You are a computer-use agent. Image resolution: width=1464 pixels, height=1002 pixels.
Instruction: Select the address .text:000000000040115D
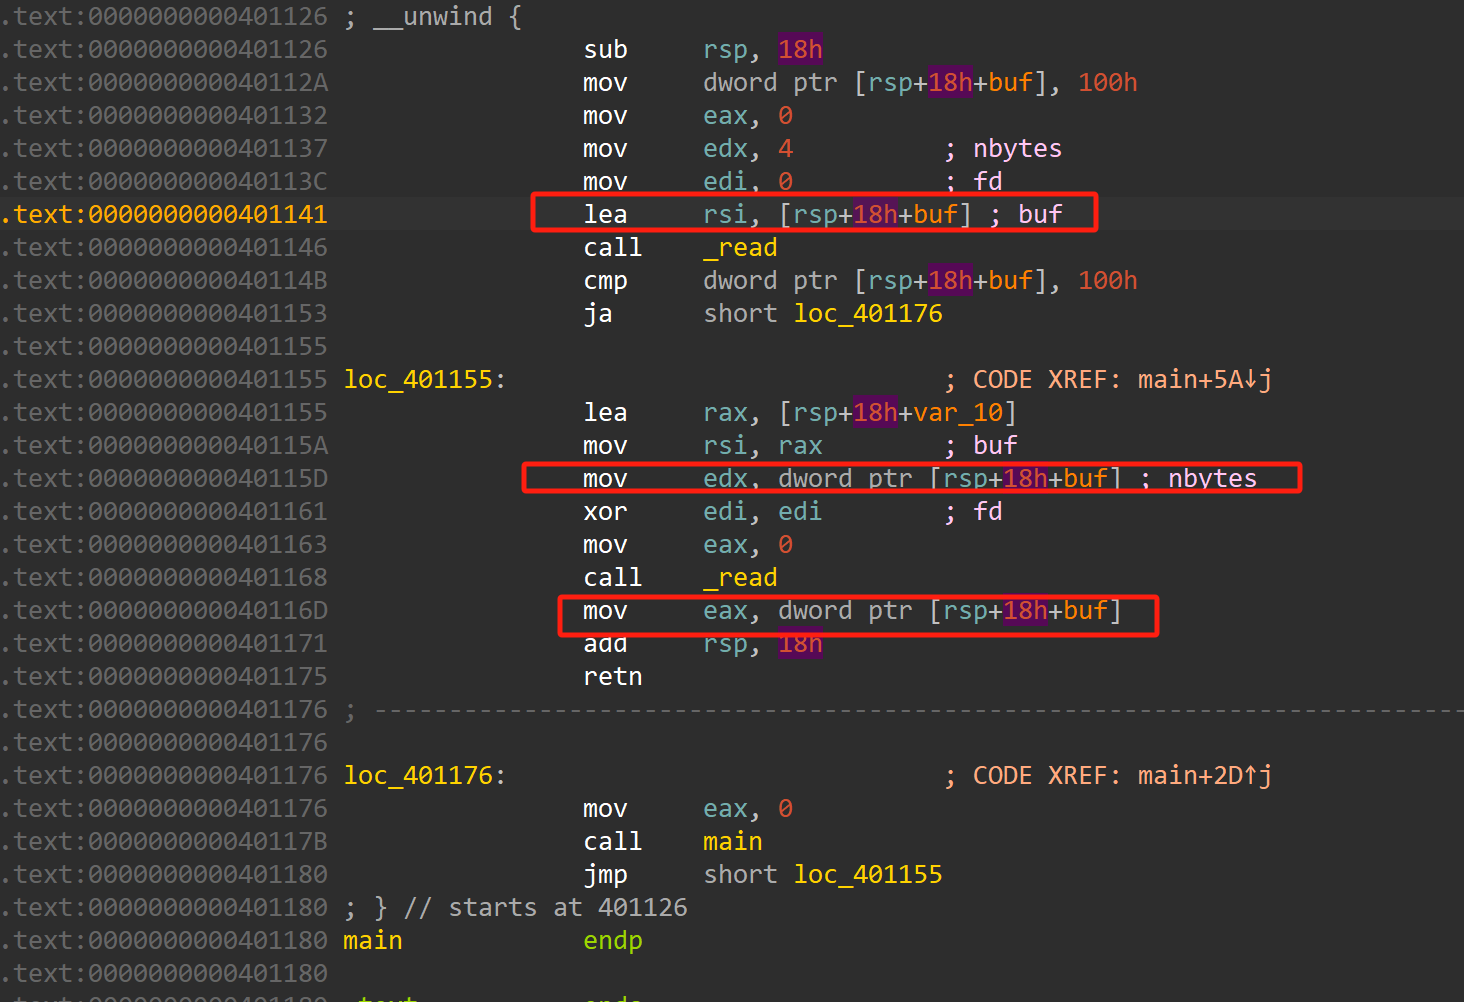tap(164, 478)
